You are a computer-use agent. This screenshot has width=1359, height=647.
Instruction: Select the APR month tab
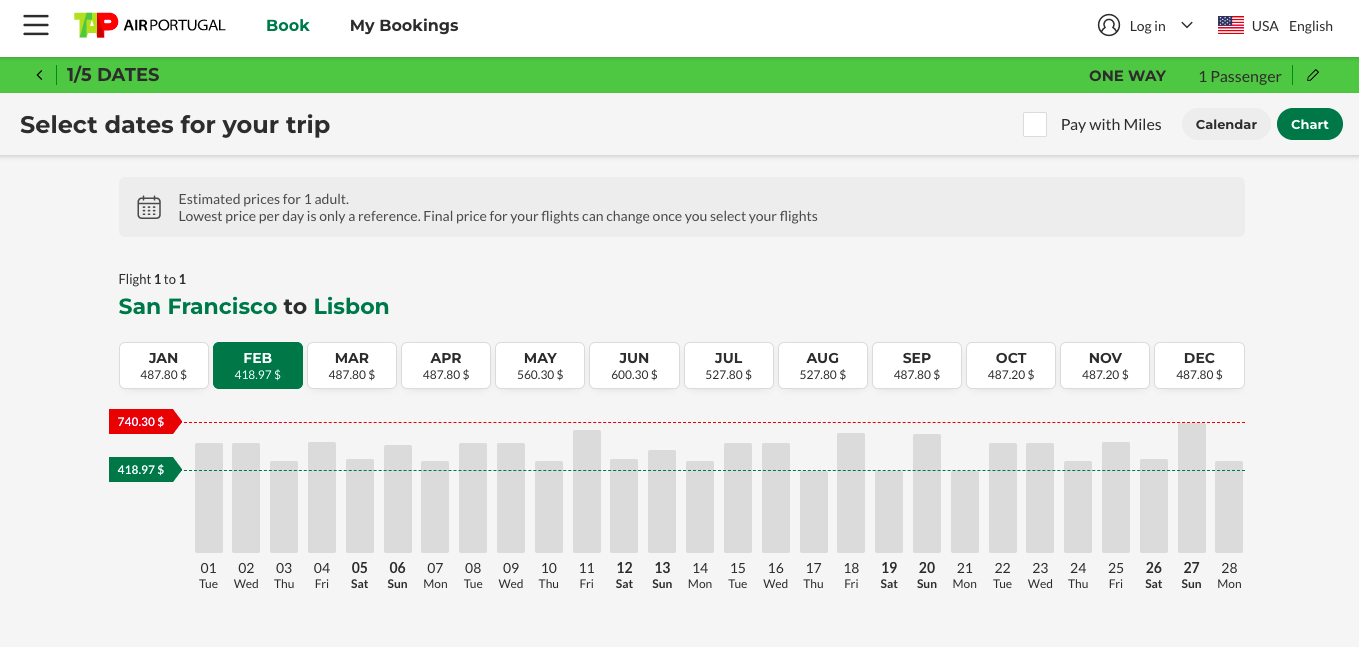pos(446,366)
